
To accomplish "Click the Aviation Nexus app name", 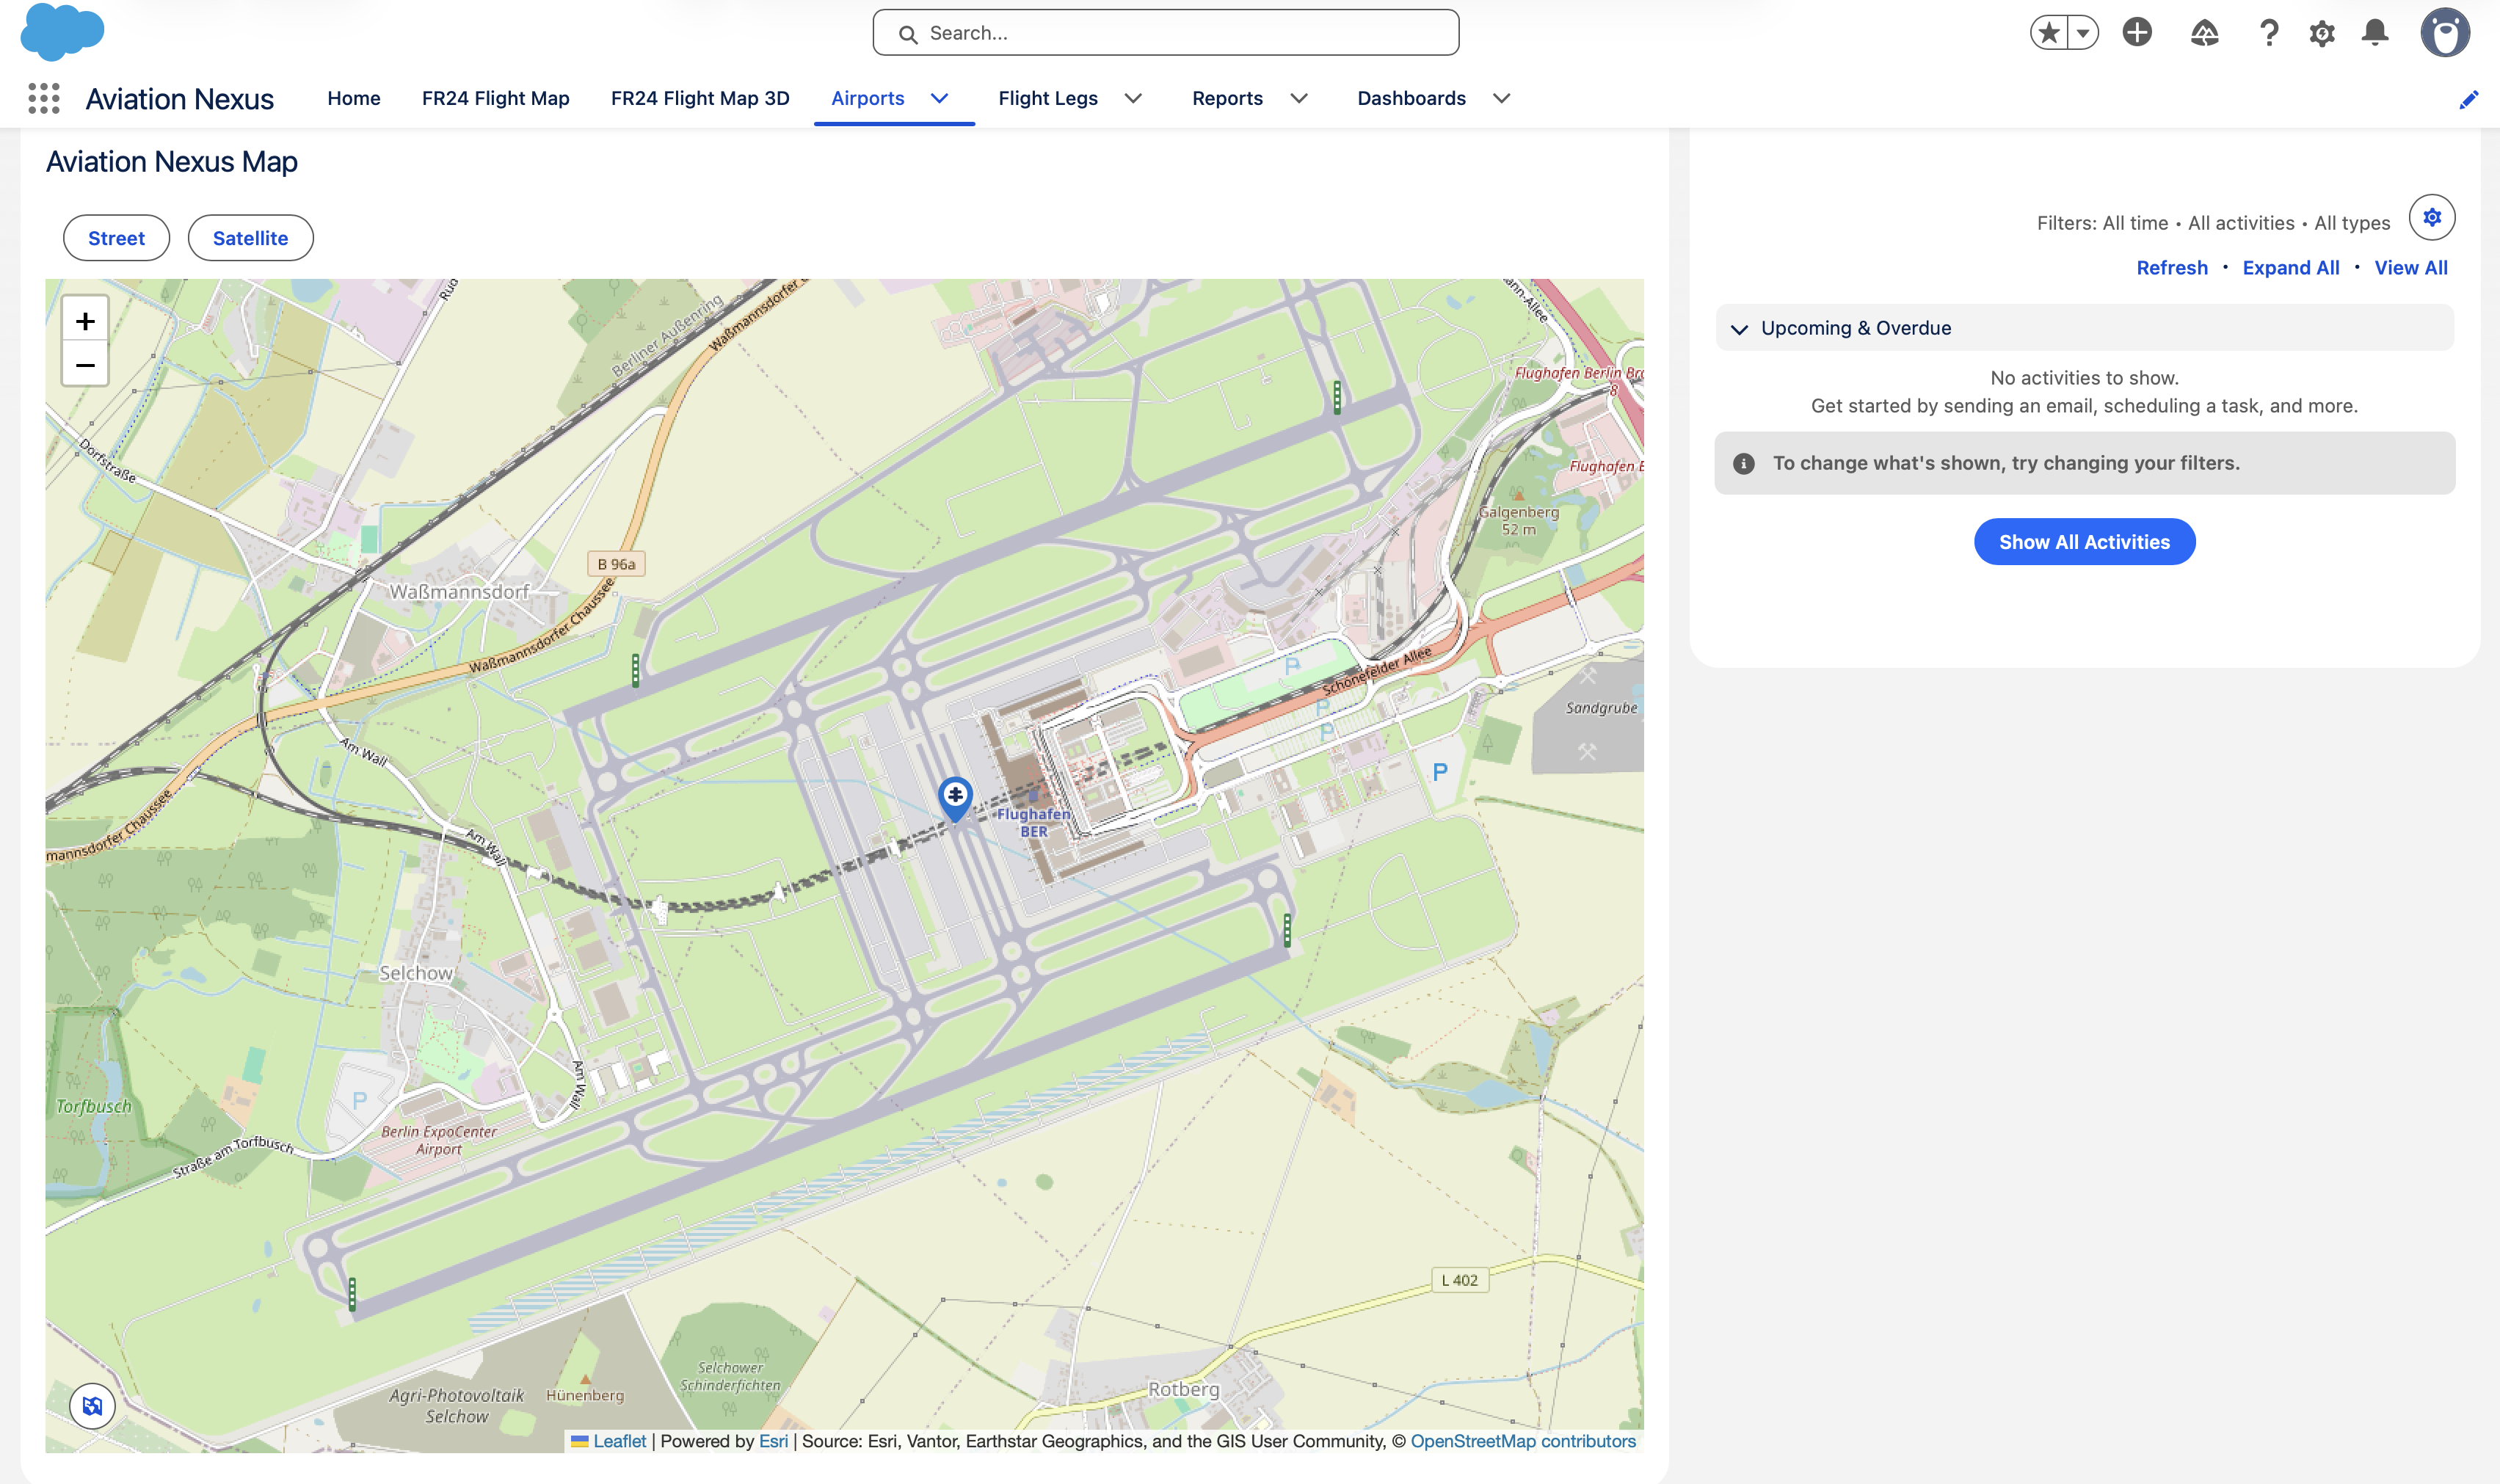I will [180, 99].
